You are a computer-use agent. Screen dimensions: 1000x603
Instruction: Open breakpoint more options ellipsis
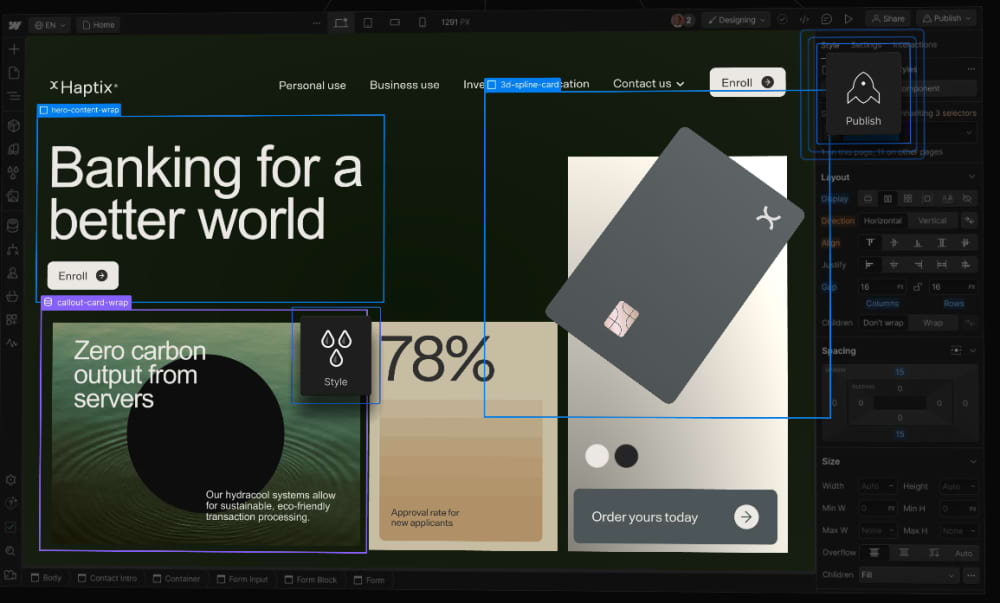coord(316,24)
